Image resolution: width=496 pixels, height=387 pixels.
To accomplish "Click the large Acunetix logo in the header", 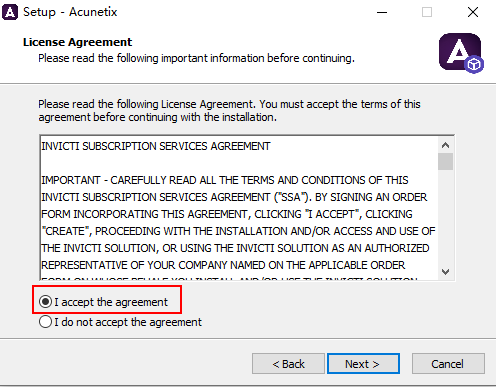I will coord(461,53).
